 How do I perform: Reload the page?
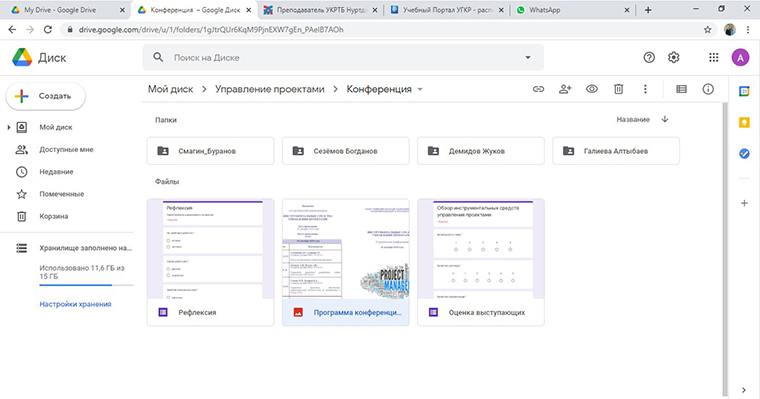point(48,30)
